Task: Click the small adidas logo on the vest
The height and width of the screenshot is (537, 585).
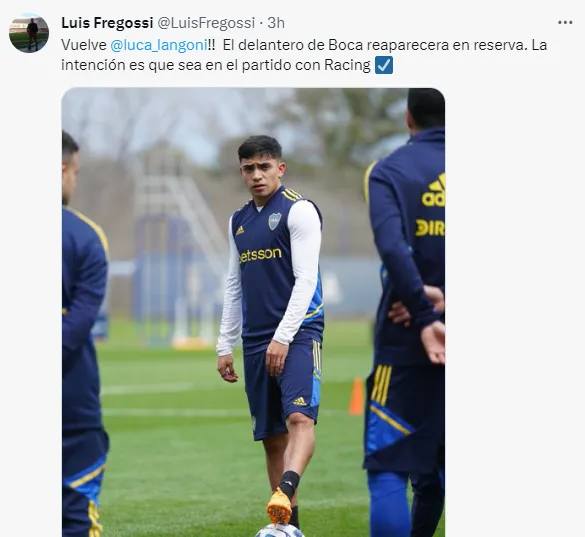Action: point(240,230)
